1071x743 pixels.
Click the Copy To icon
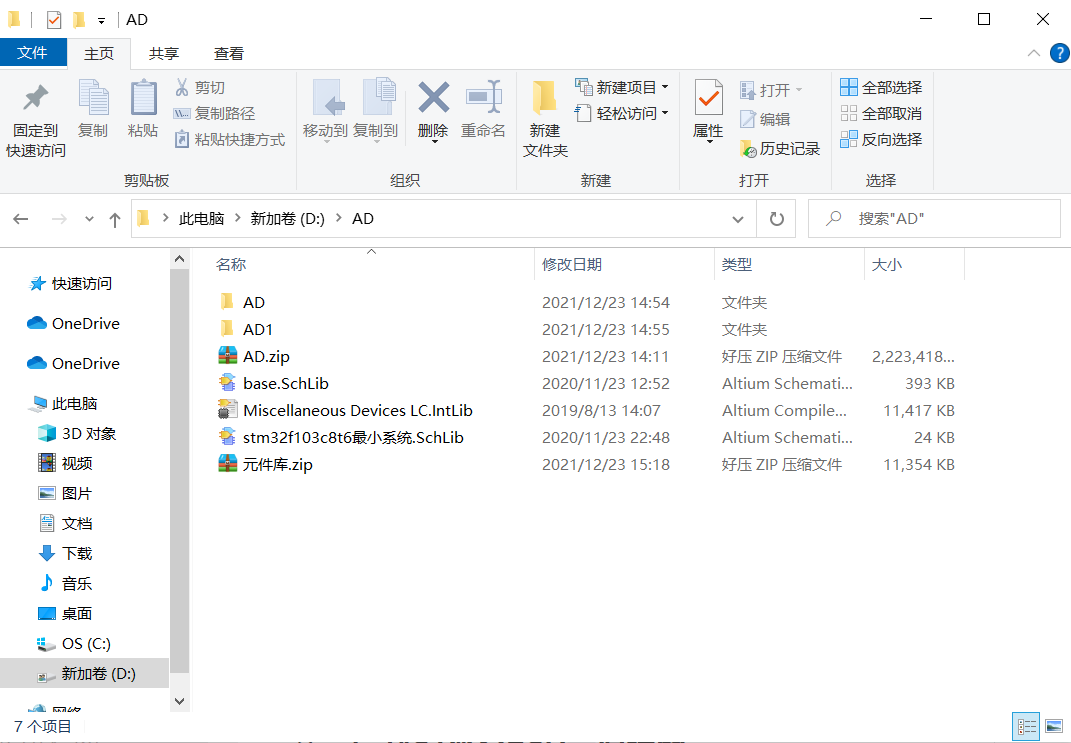379,98
